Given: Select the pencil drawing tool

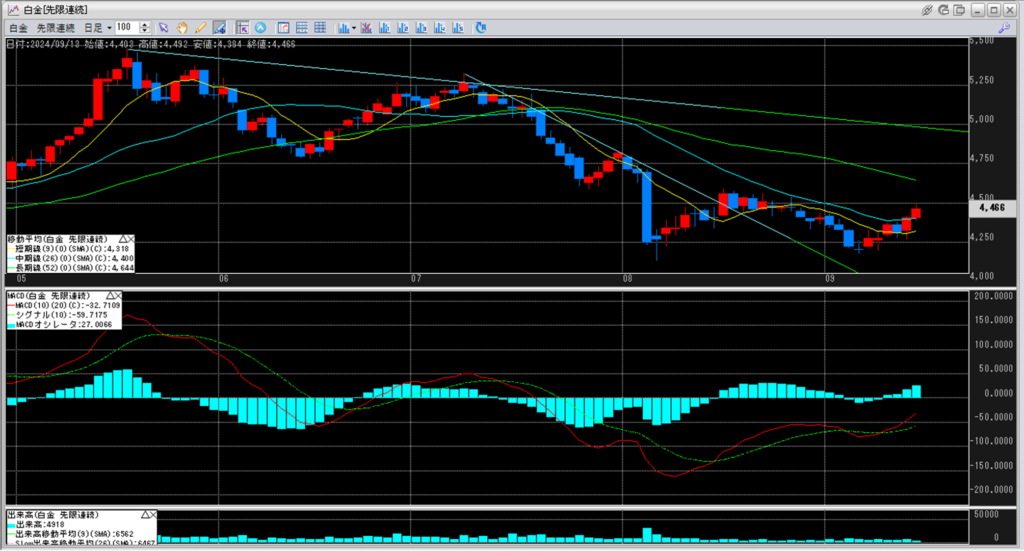Looking at the screenshot, I should (x=200, y=27).
